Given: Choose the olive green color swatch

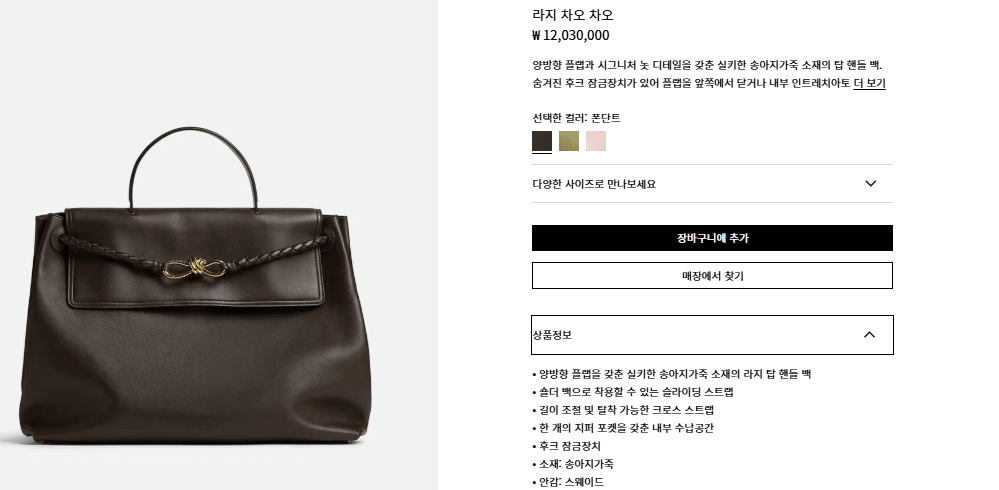Looking at the screenshot, I should coord(569,141).
